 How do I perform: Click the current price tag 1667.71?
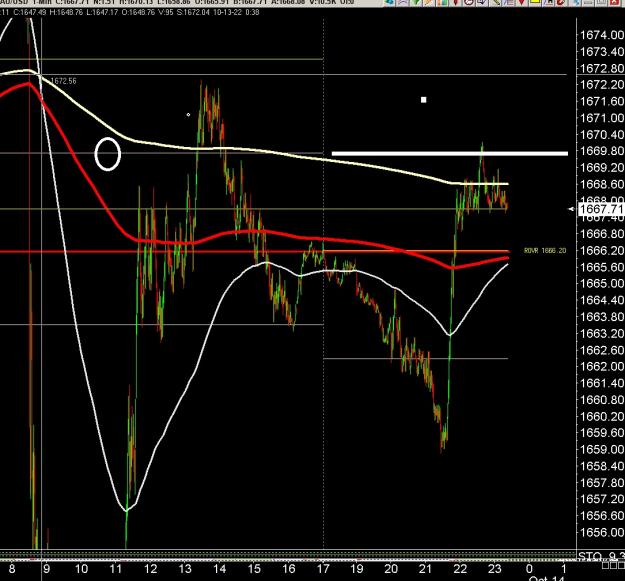tap(600, 209)
